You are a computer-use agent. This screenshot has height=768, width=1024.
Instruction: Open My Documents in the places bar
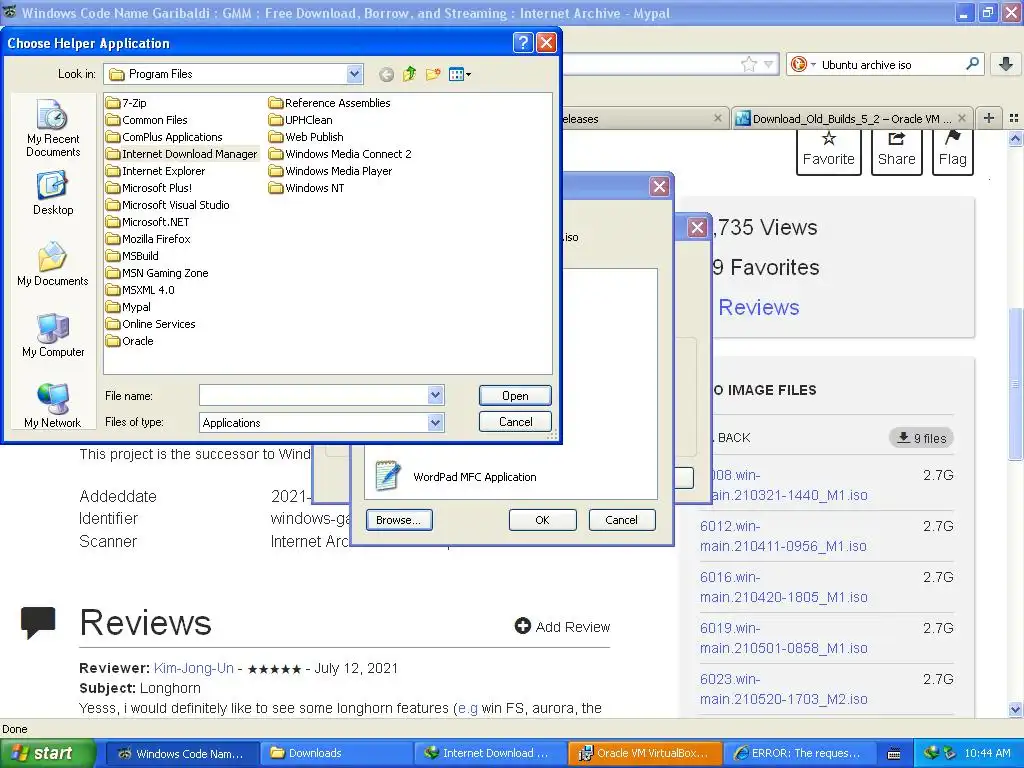coord(53,264)
